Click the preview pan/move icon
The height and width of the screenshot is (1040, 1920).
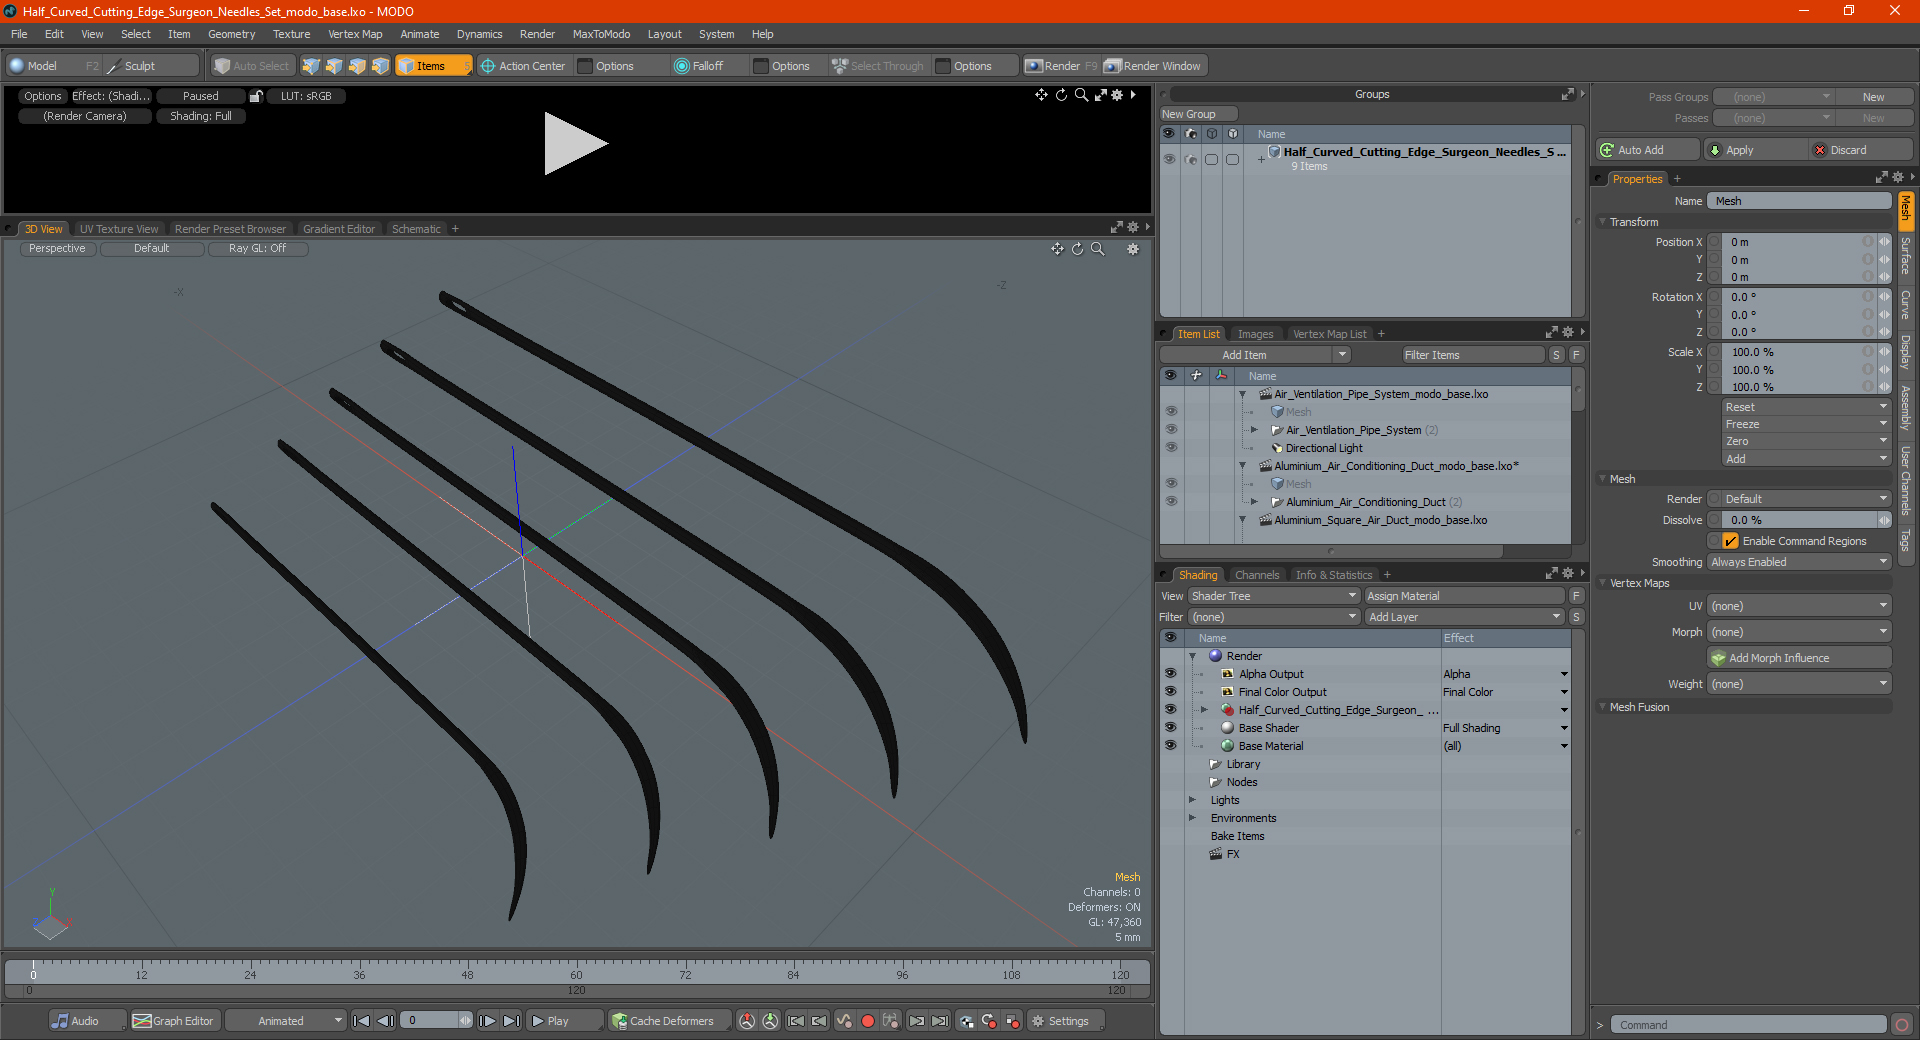click(x=1041, y=95)
